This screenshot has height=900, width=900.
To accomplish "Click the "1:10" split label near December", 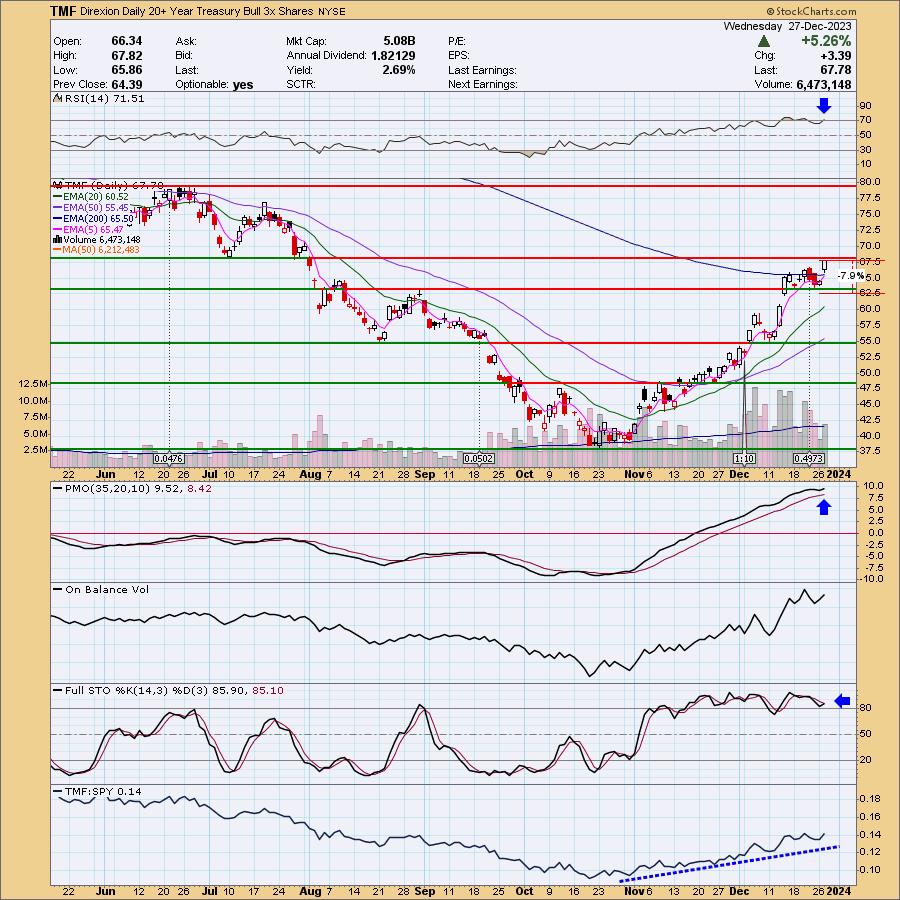I will tap(744, 459).
